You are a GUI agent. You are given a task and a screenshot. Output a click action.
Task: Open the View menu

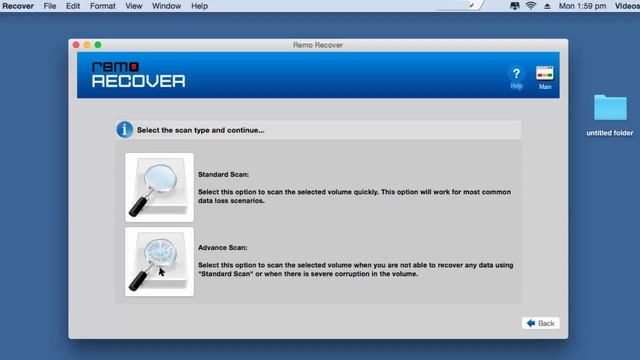[133, 6]
